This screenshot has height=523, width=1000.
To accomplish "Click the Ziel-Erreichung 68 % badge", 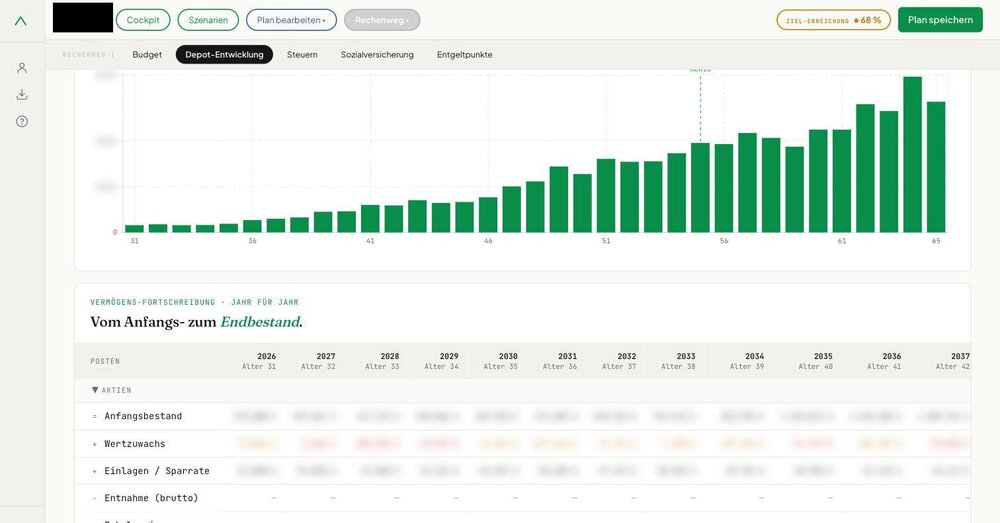I will point(834,20).
